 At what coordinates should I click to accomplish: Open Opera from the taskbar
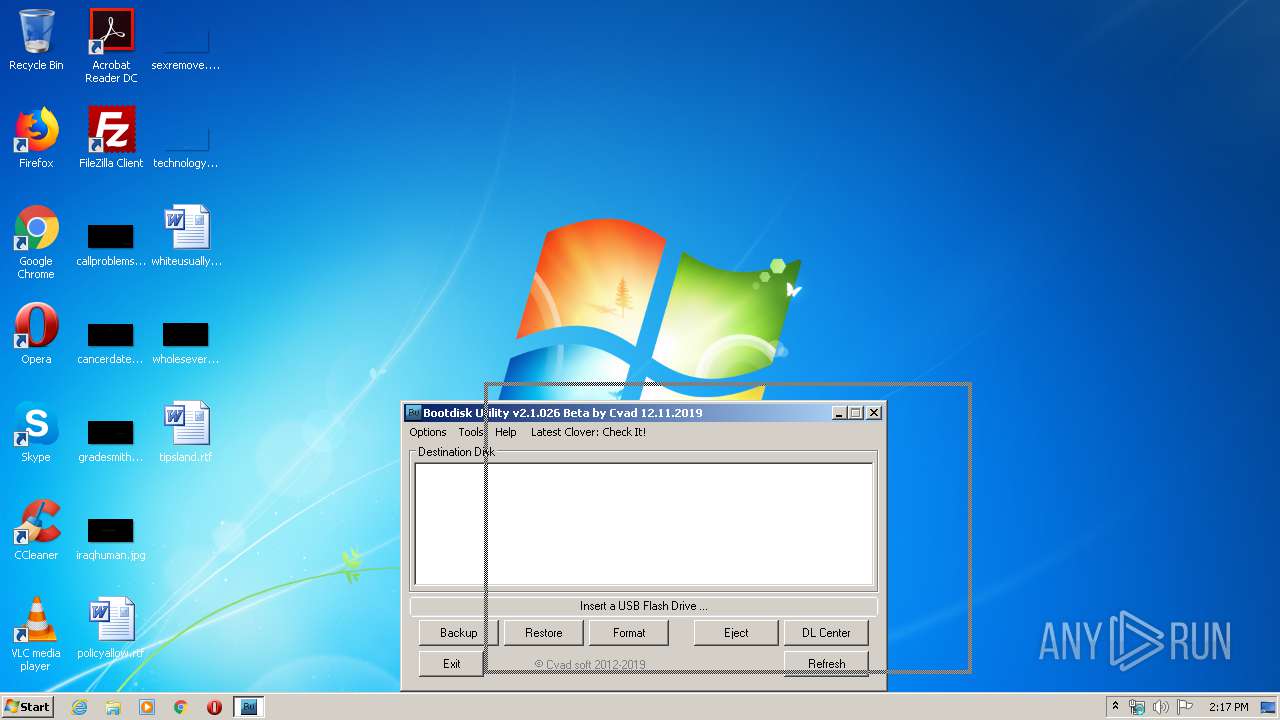click(214, 707)
